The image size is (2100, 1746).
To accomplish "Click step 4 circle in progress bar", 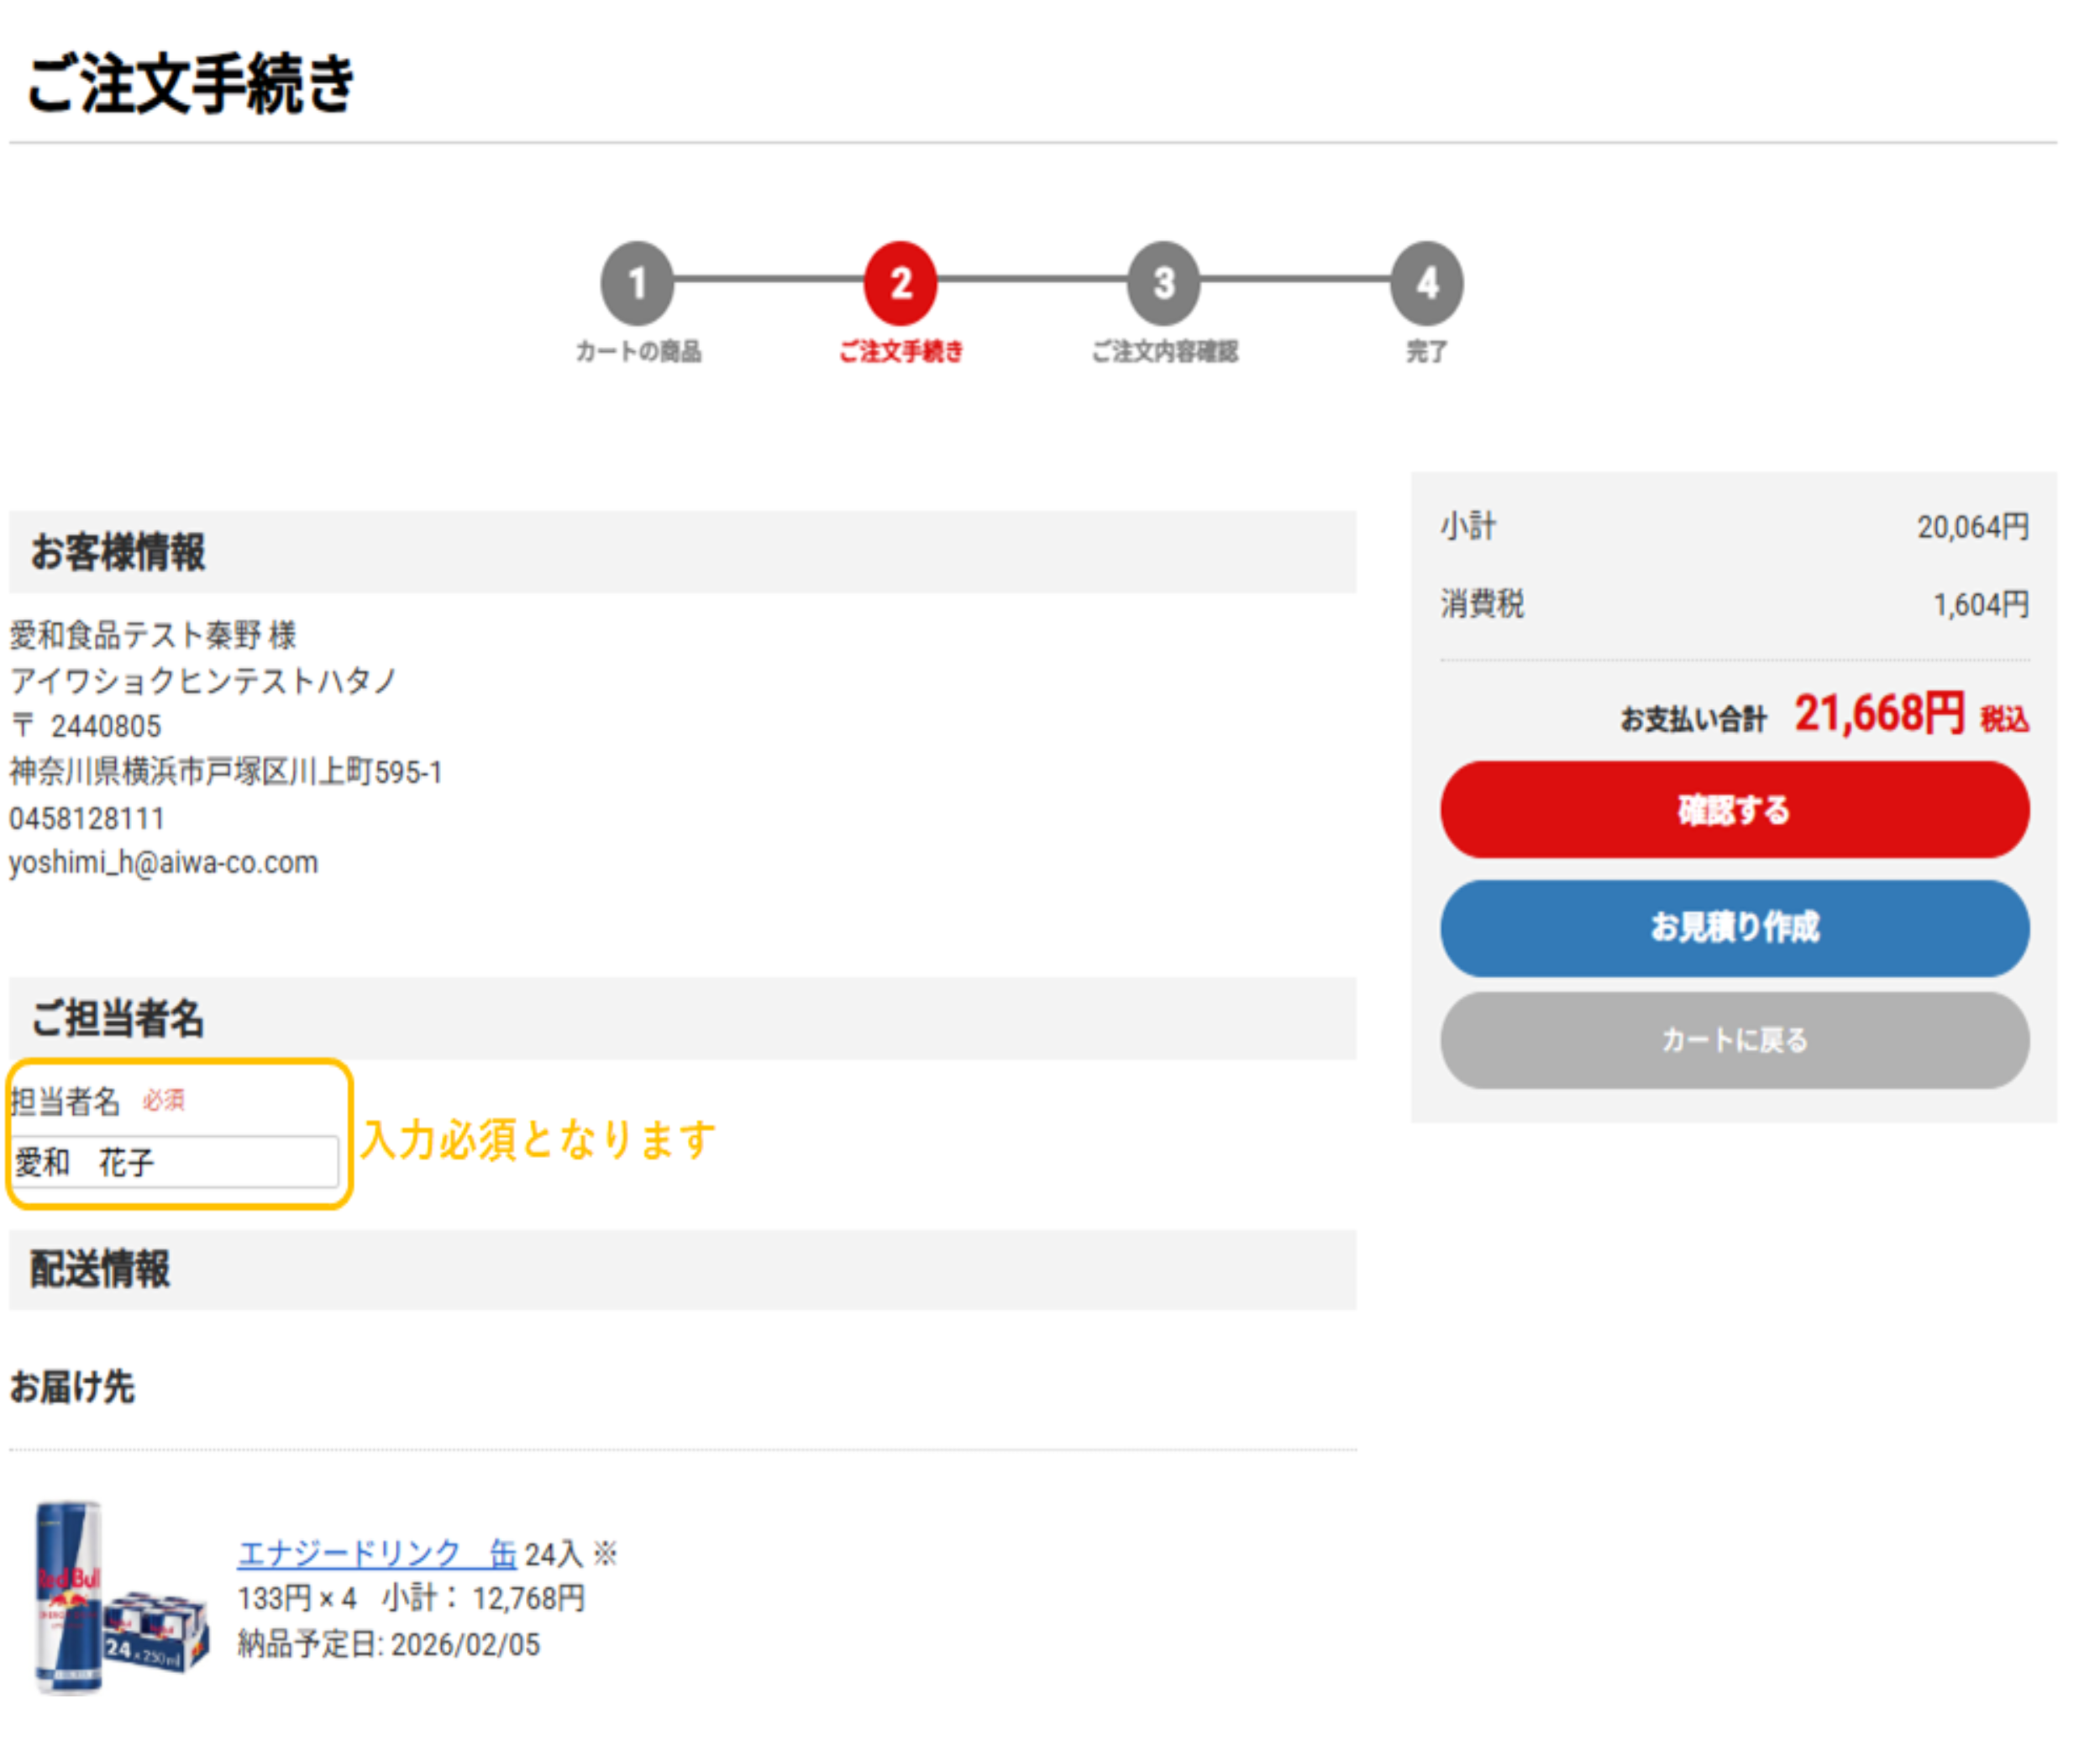I will (x=1427, y=283).
